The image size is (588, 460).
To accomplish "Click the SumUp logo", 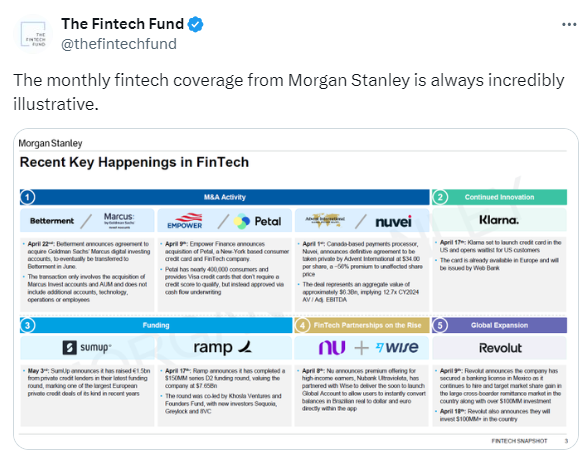I will point(87,348).
